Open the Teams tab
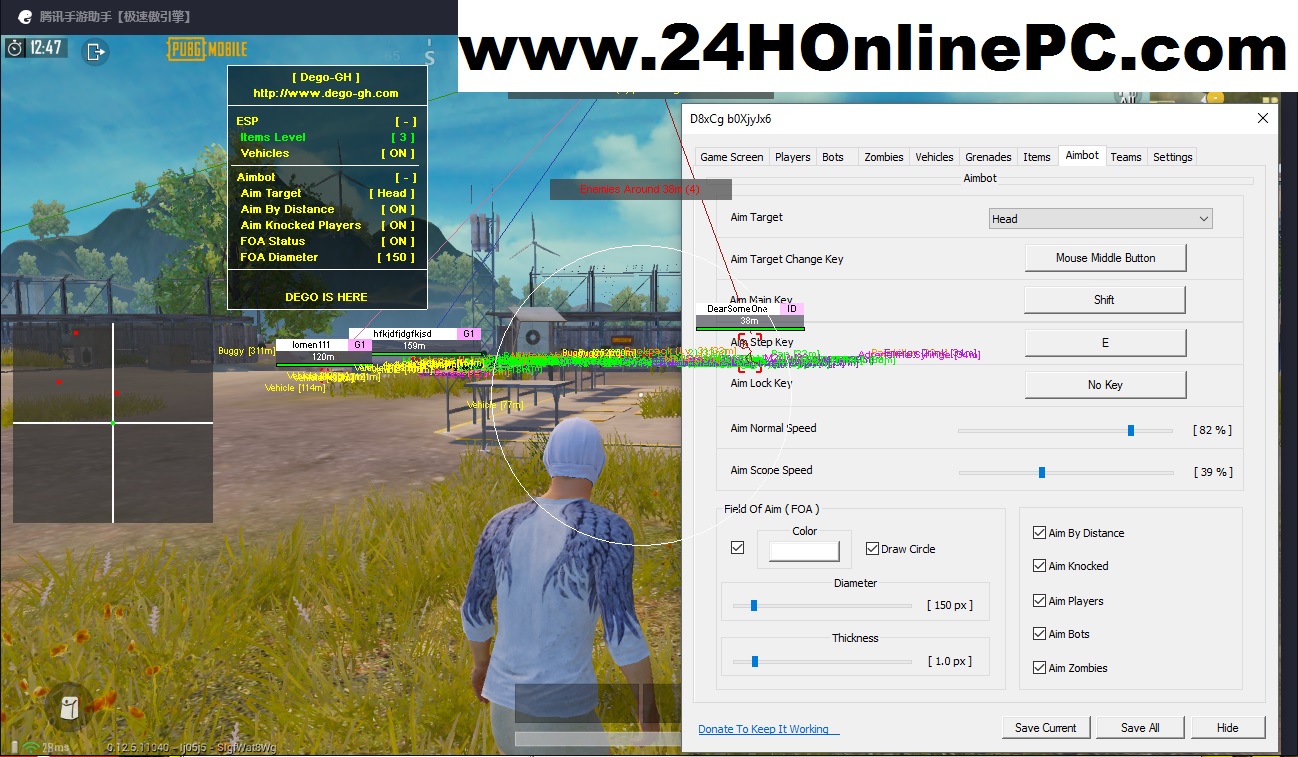This screenshot has height=757, width=1298. click(1126, 157)
